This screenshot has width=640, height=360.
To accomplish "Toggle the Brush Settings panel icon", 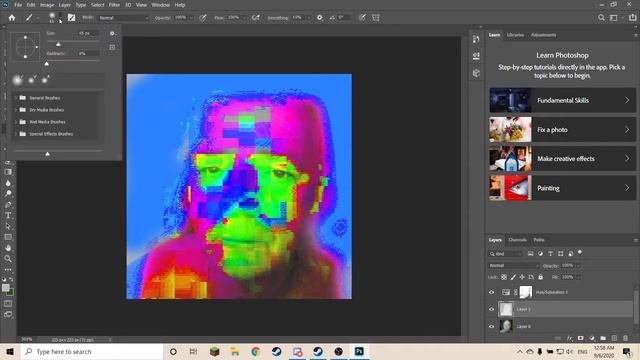I will tap(71, 18).
